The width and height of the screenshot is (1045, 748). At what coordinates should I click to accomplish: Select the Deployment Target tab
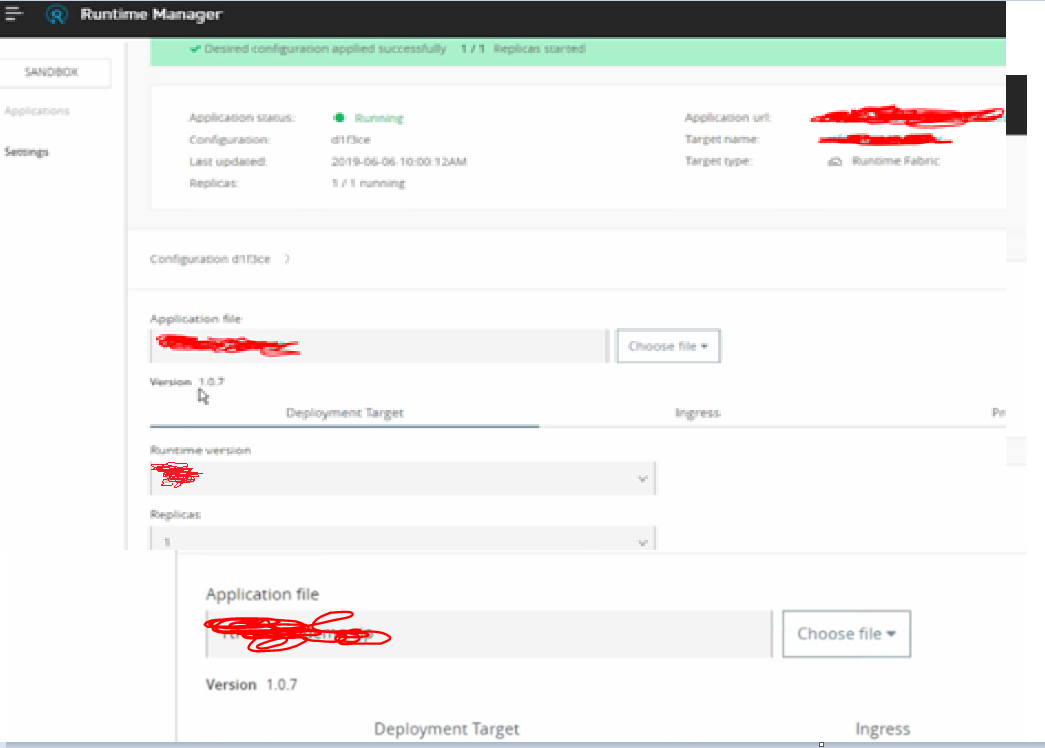pyautogui.click(x=345, y=413)
